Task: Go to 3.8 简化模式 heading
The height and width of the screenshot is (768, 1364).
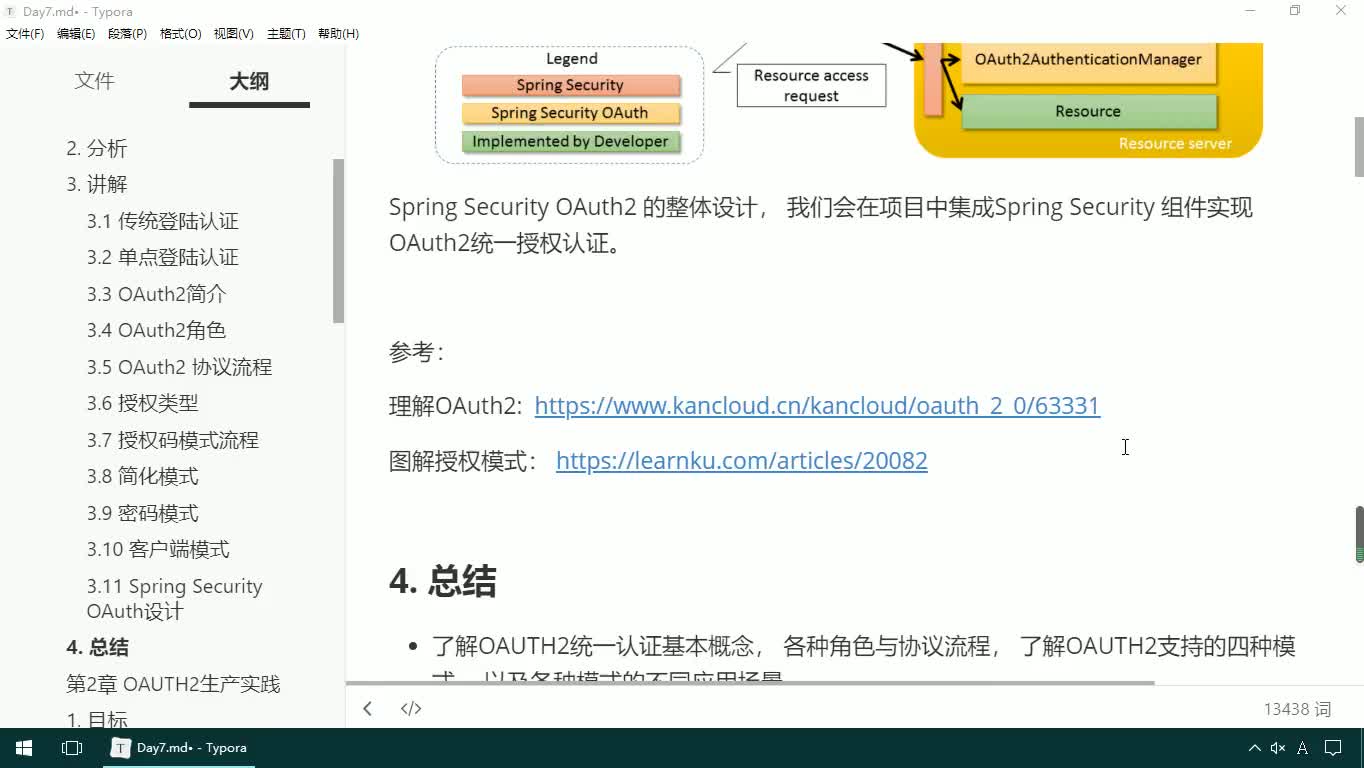Action: click(142, 476)
